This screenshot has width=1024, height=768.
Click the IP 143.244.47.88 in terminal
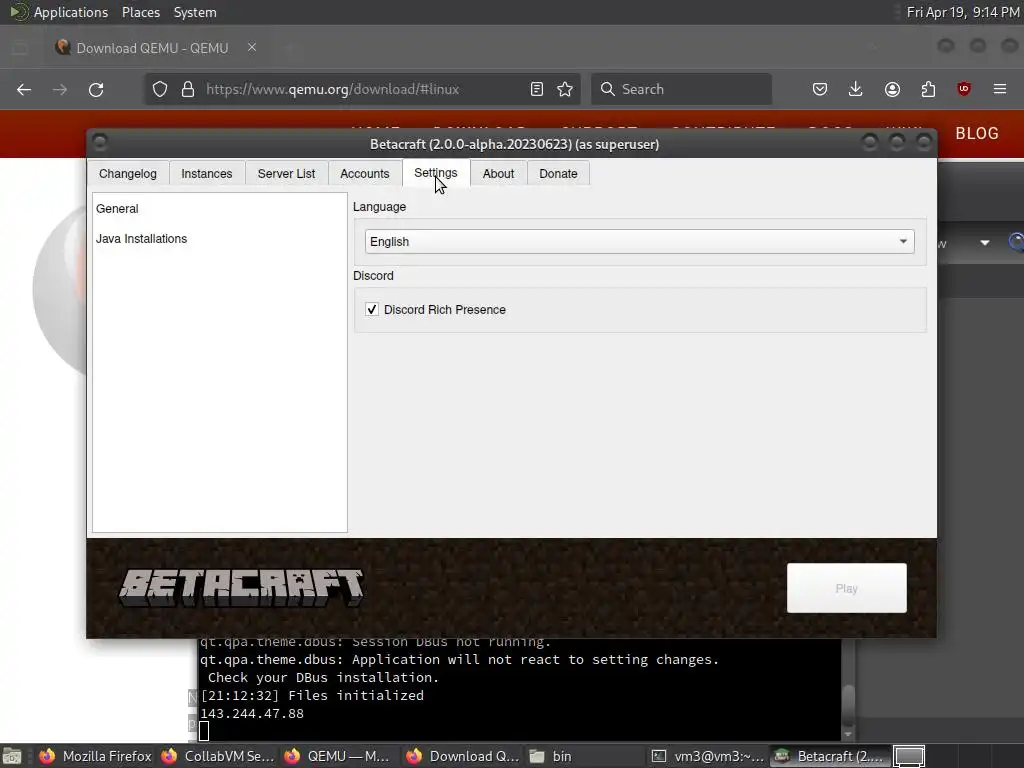point(252,714)
